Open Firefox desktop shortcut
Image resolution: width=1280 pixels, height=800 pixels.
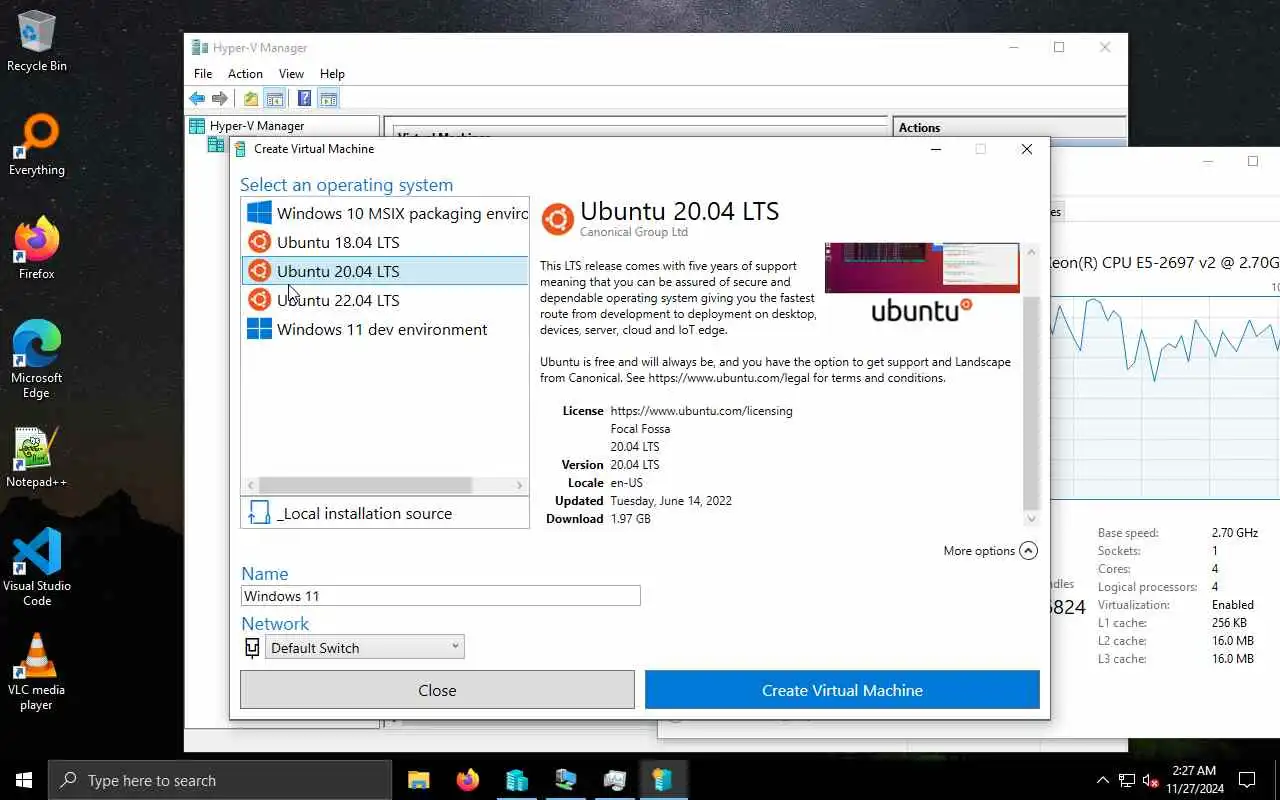tap(37, 249)
